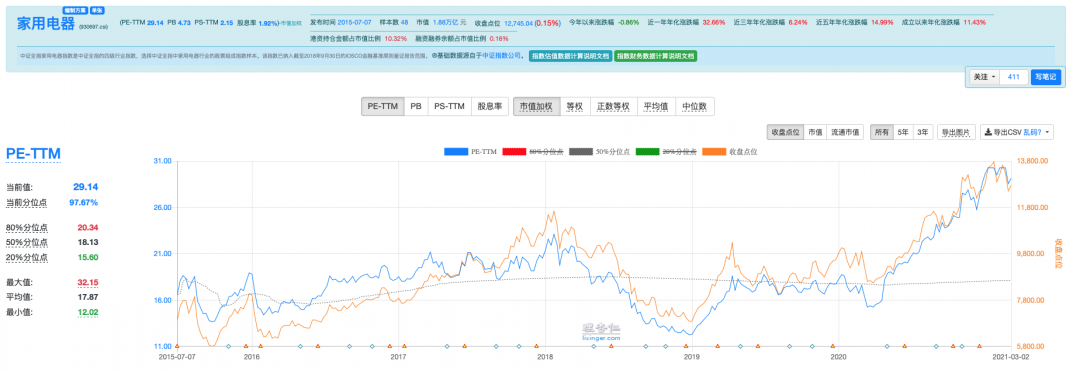Click the 今年以来涨跌幅 -0.86% value
The height and width of the screenshot is (371, 1080).
point(629,22)
